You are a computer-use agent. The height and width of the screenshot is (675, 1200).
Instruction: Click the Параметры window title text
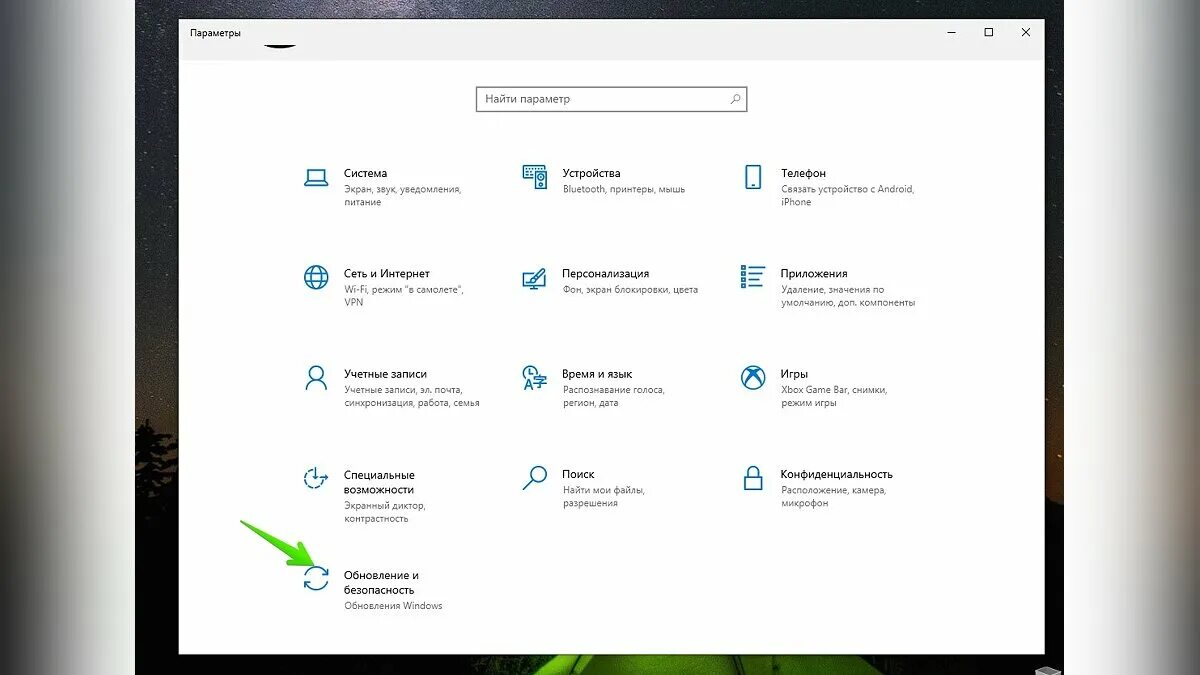pos(217,32)
